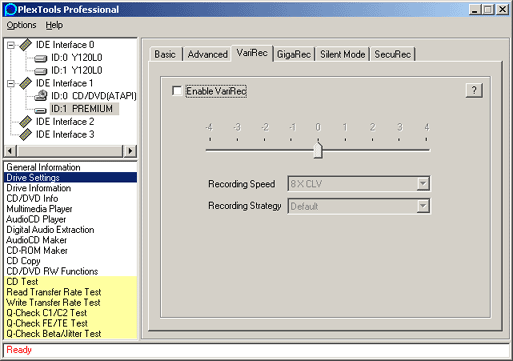This screenshot has width=513, height=361.
Task: Open Q-Check FE/TE Test
Action: click(70, 323)
